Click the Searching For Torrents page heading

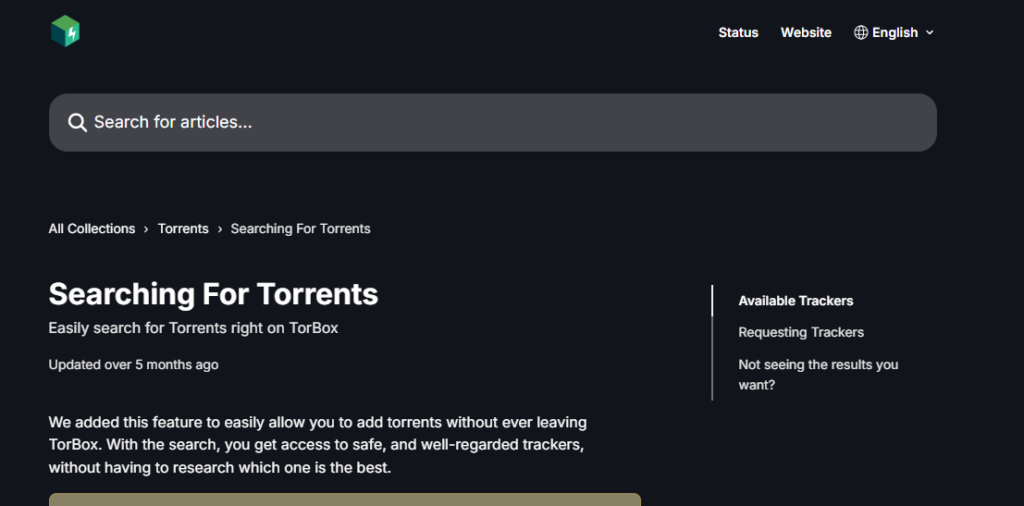[x=213, y=294]
